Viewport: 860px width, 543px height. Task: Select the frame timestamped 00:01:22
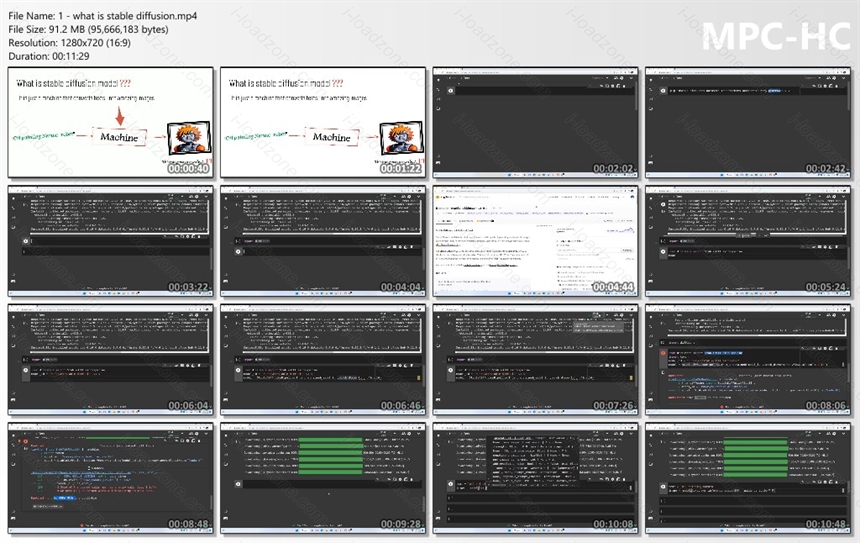[323, 122]
